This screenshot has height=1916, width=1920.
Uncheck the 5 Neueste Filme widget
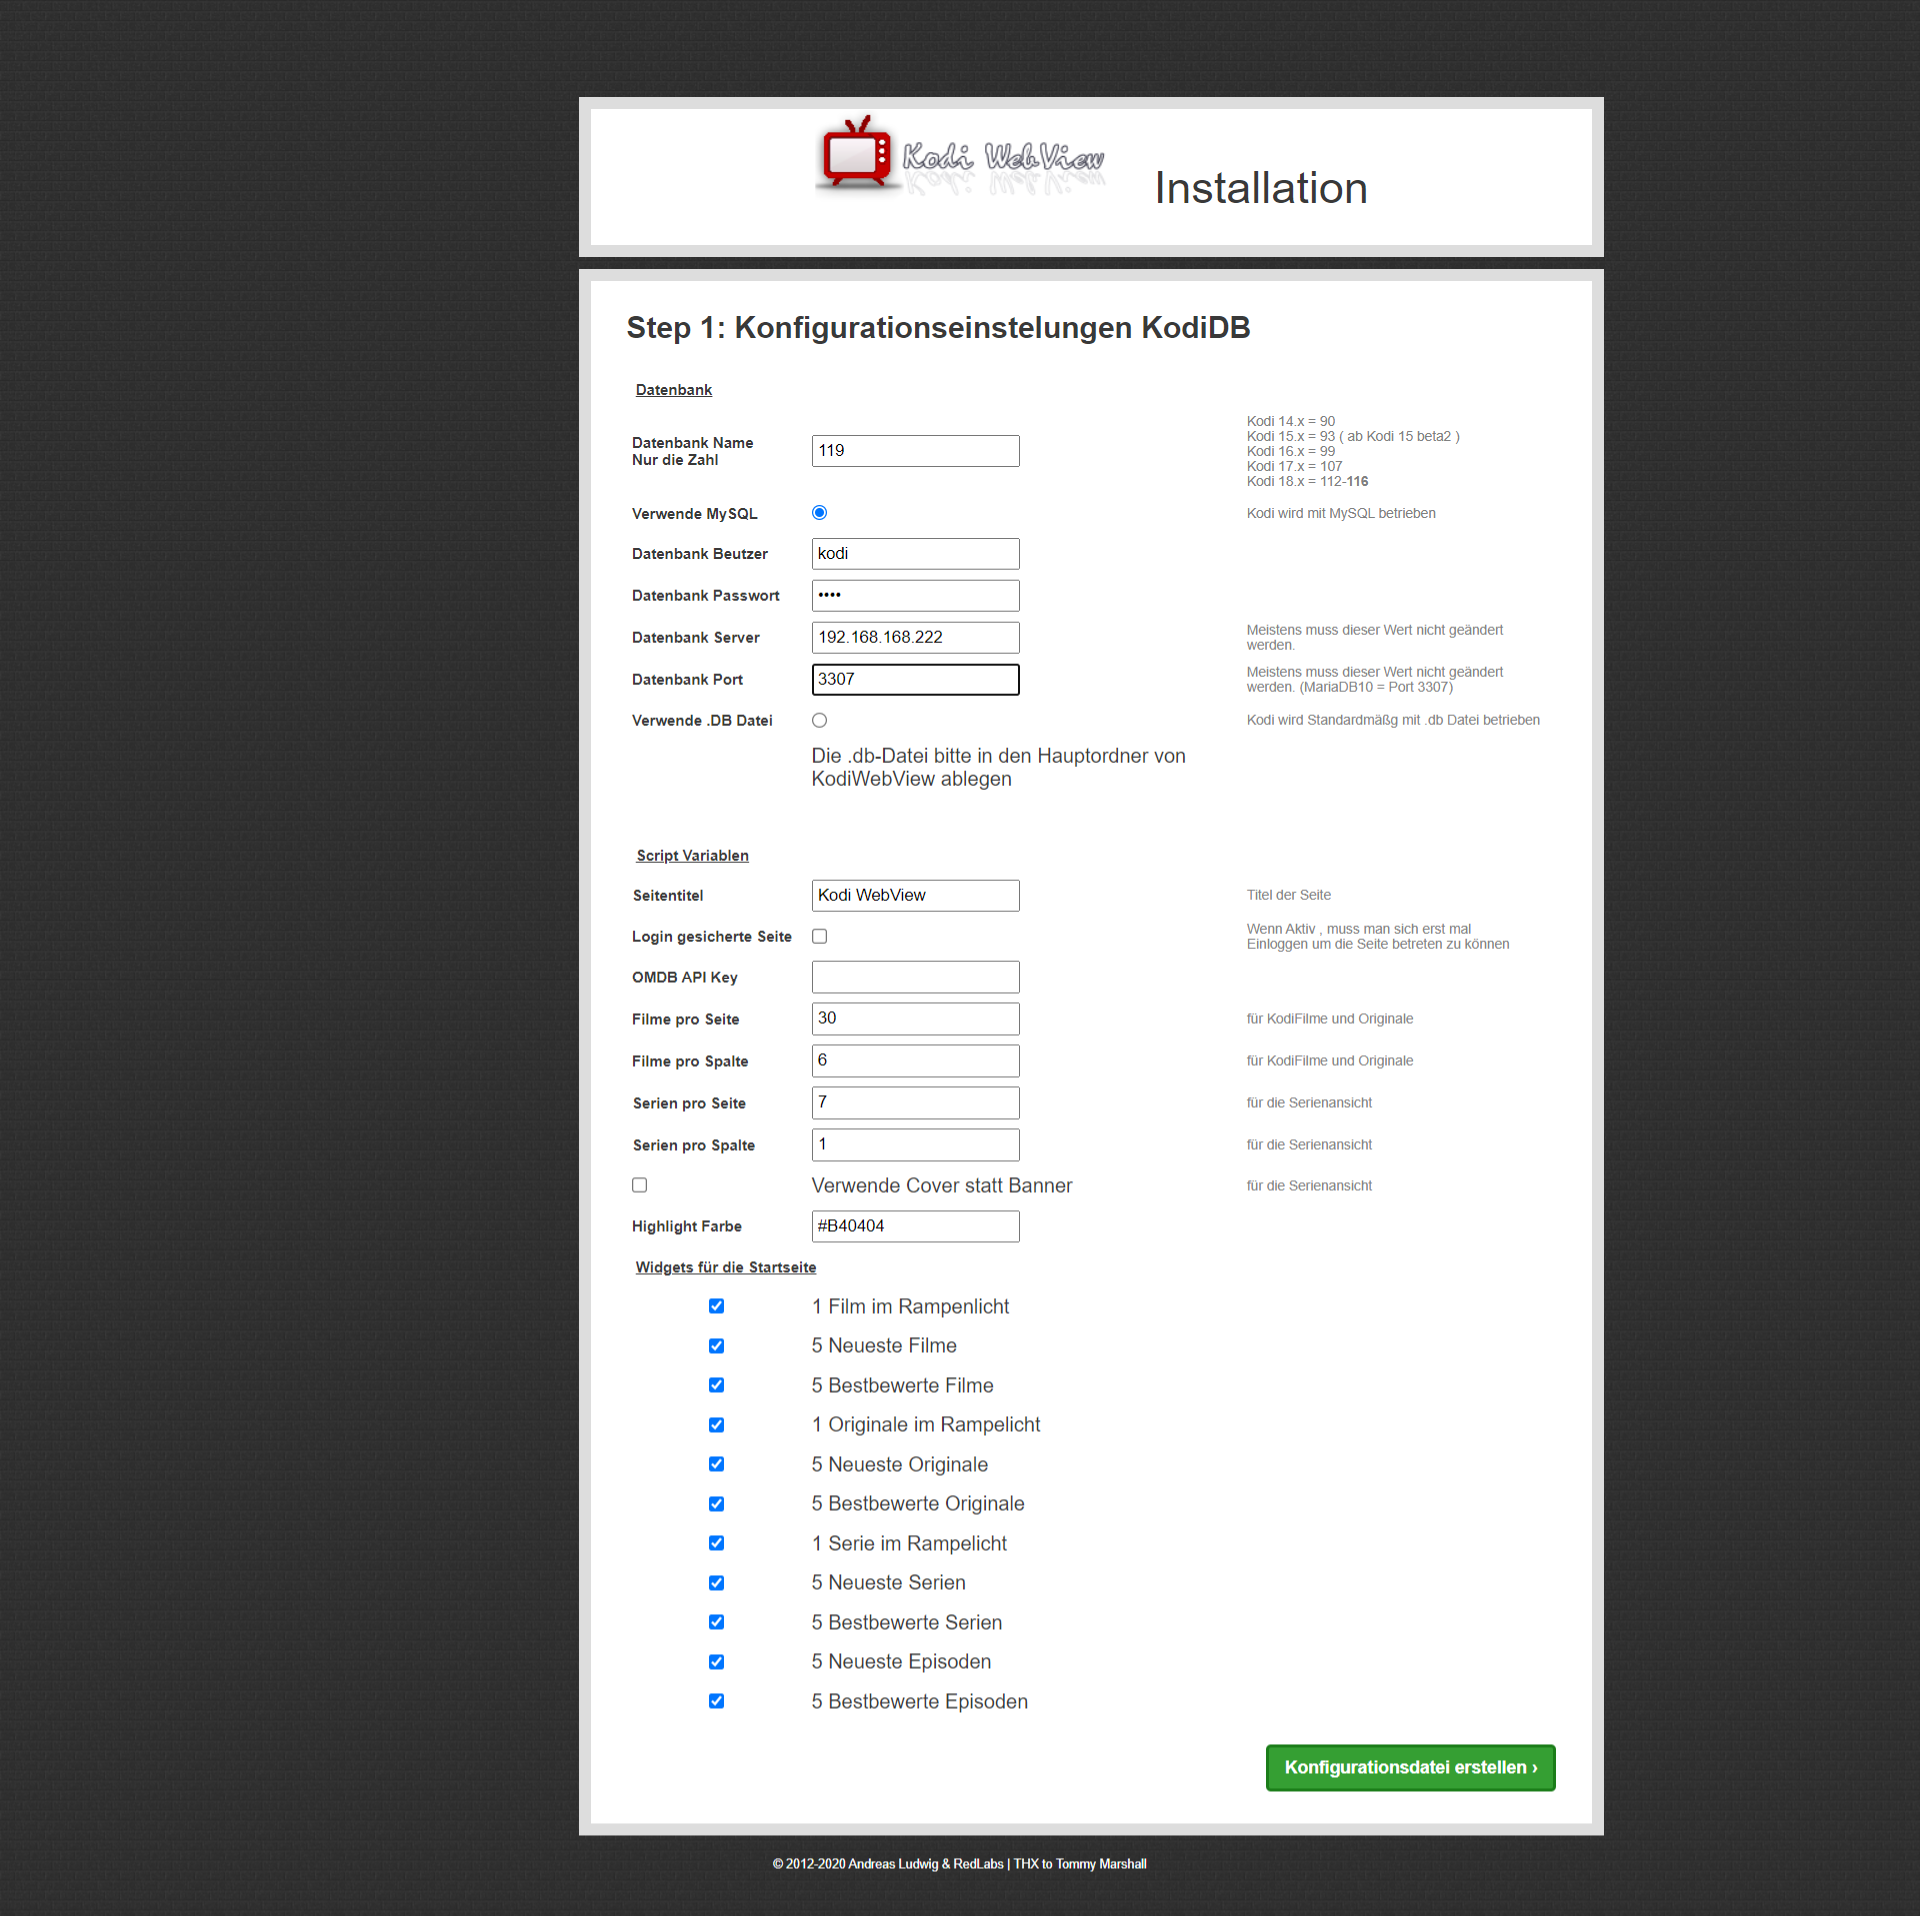(x=716, y=1346)
